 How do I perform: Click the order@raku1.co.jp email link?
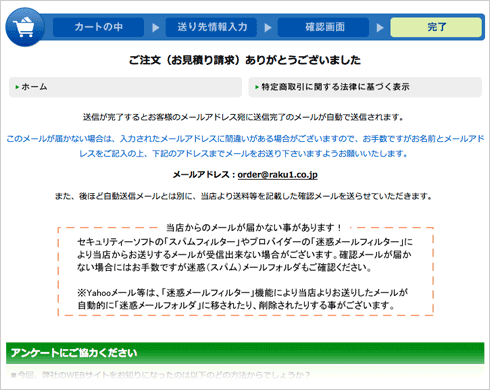277,175
